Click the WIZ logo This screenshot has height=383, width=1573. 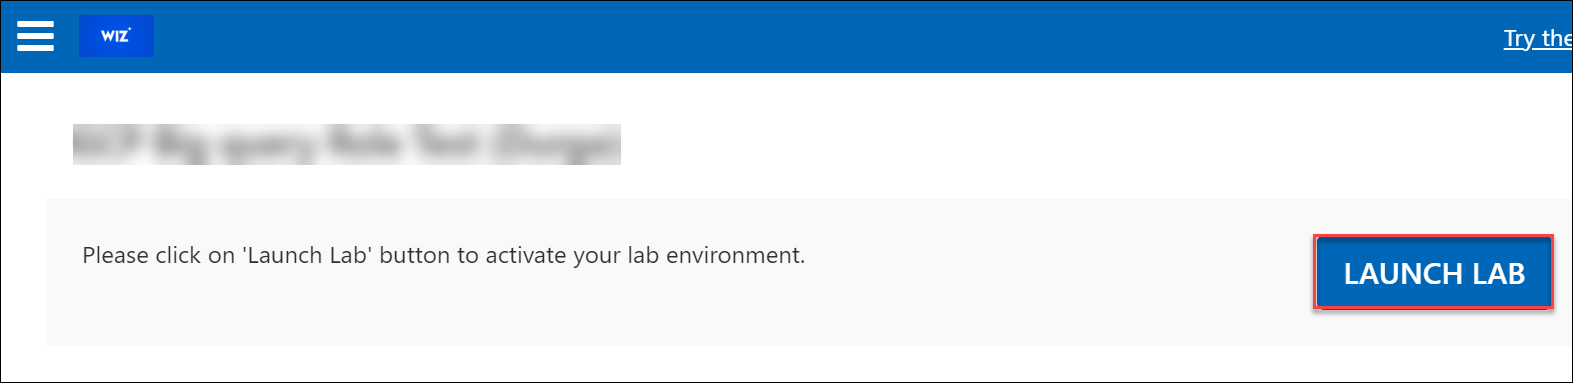116,36
